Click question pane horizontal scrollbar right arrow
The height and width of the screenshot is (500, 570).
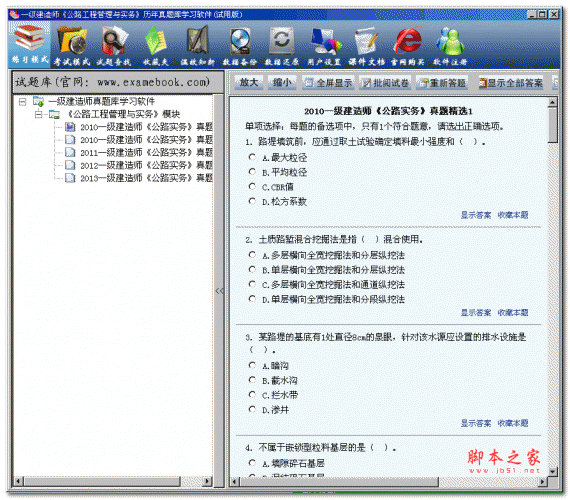pyautogui.click(x=542, y=481)
